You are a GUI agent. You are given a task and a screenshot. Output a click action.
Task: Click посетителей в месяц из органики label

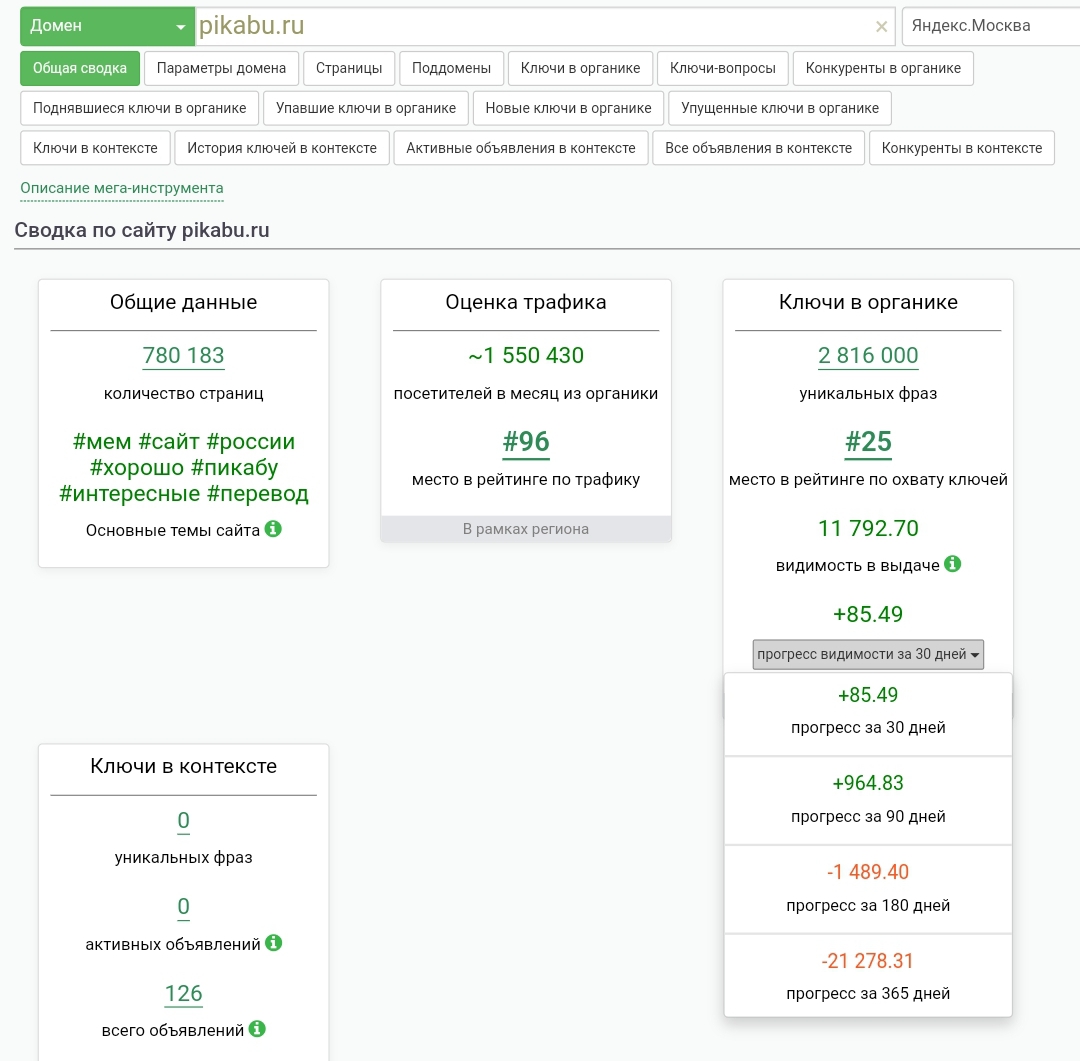click(x=526, y=393)
